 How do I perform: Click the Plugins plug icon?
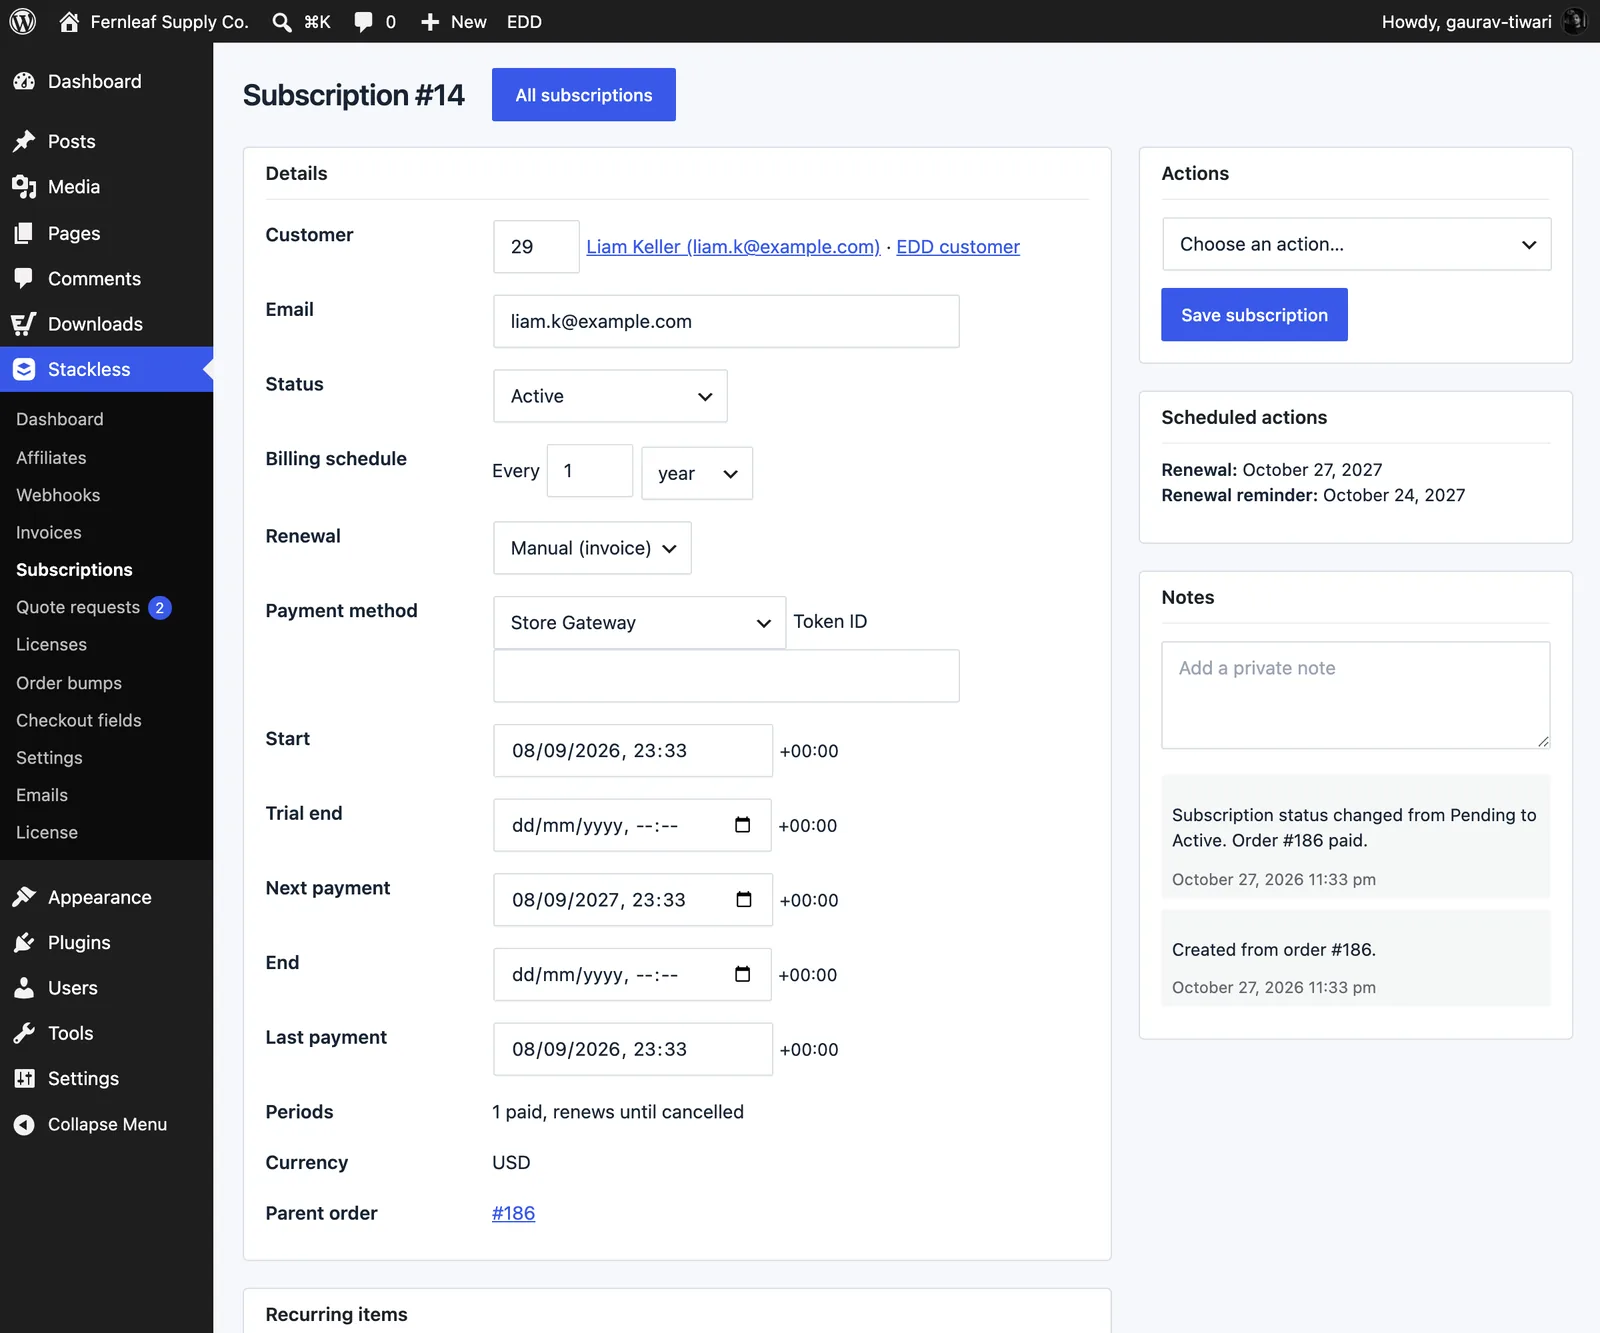(24, 942)
